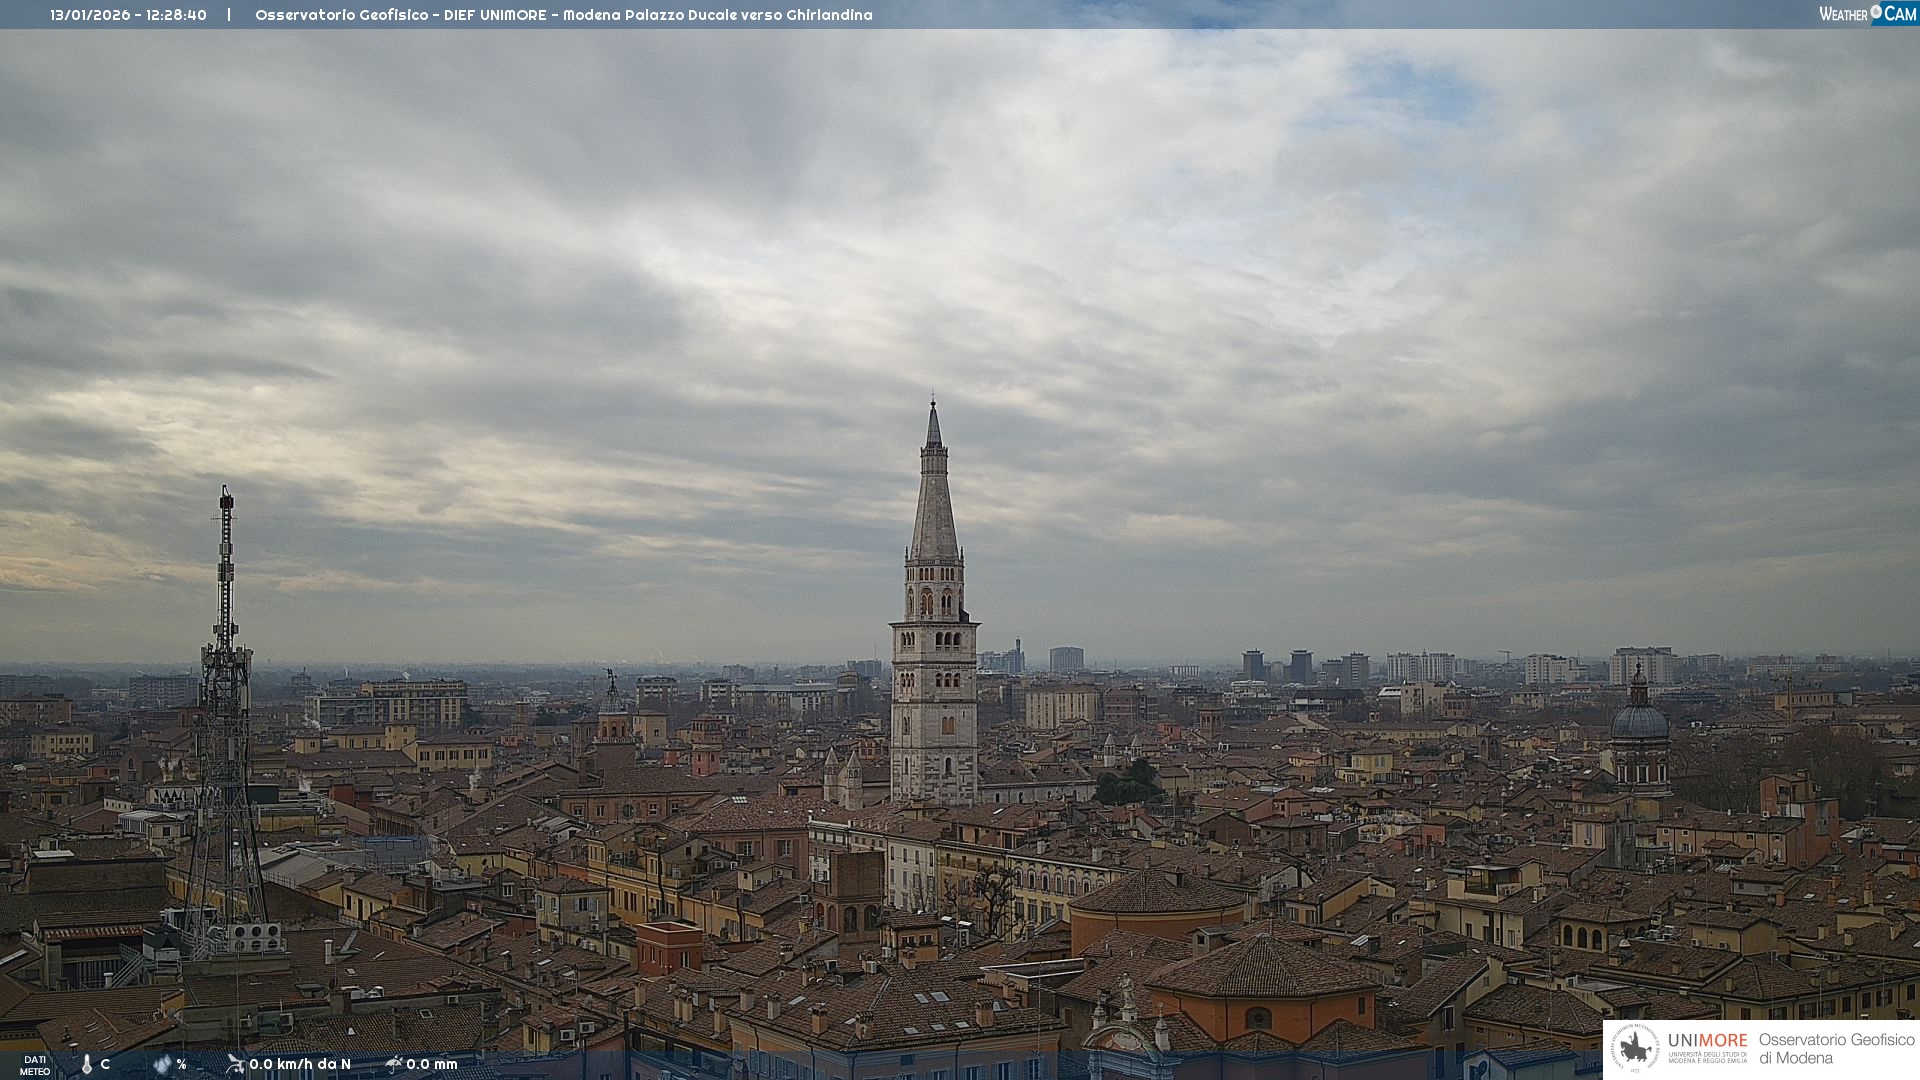Select the 0.0 km/h da N wind reading
1920x1080 pixels.
[x=300, y=1064]
